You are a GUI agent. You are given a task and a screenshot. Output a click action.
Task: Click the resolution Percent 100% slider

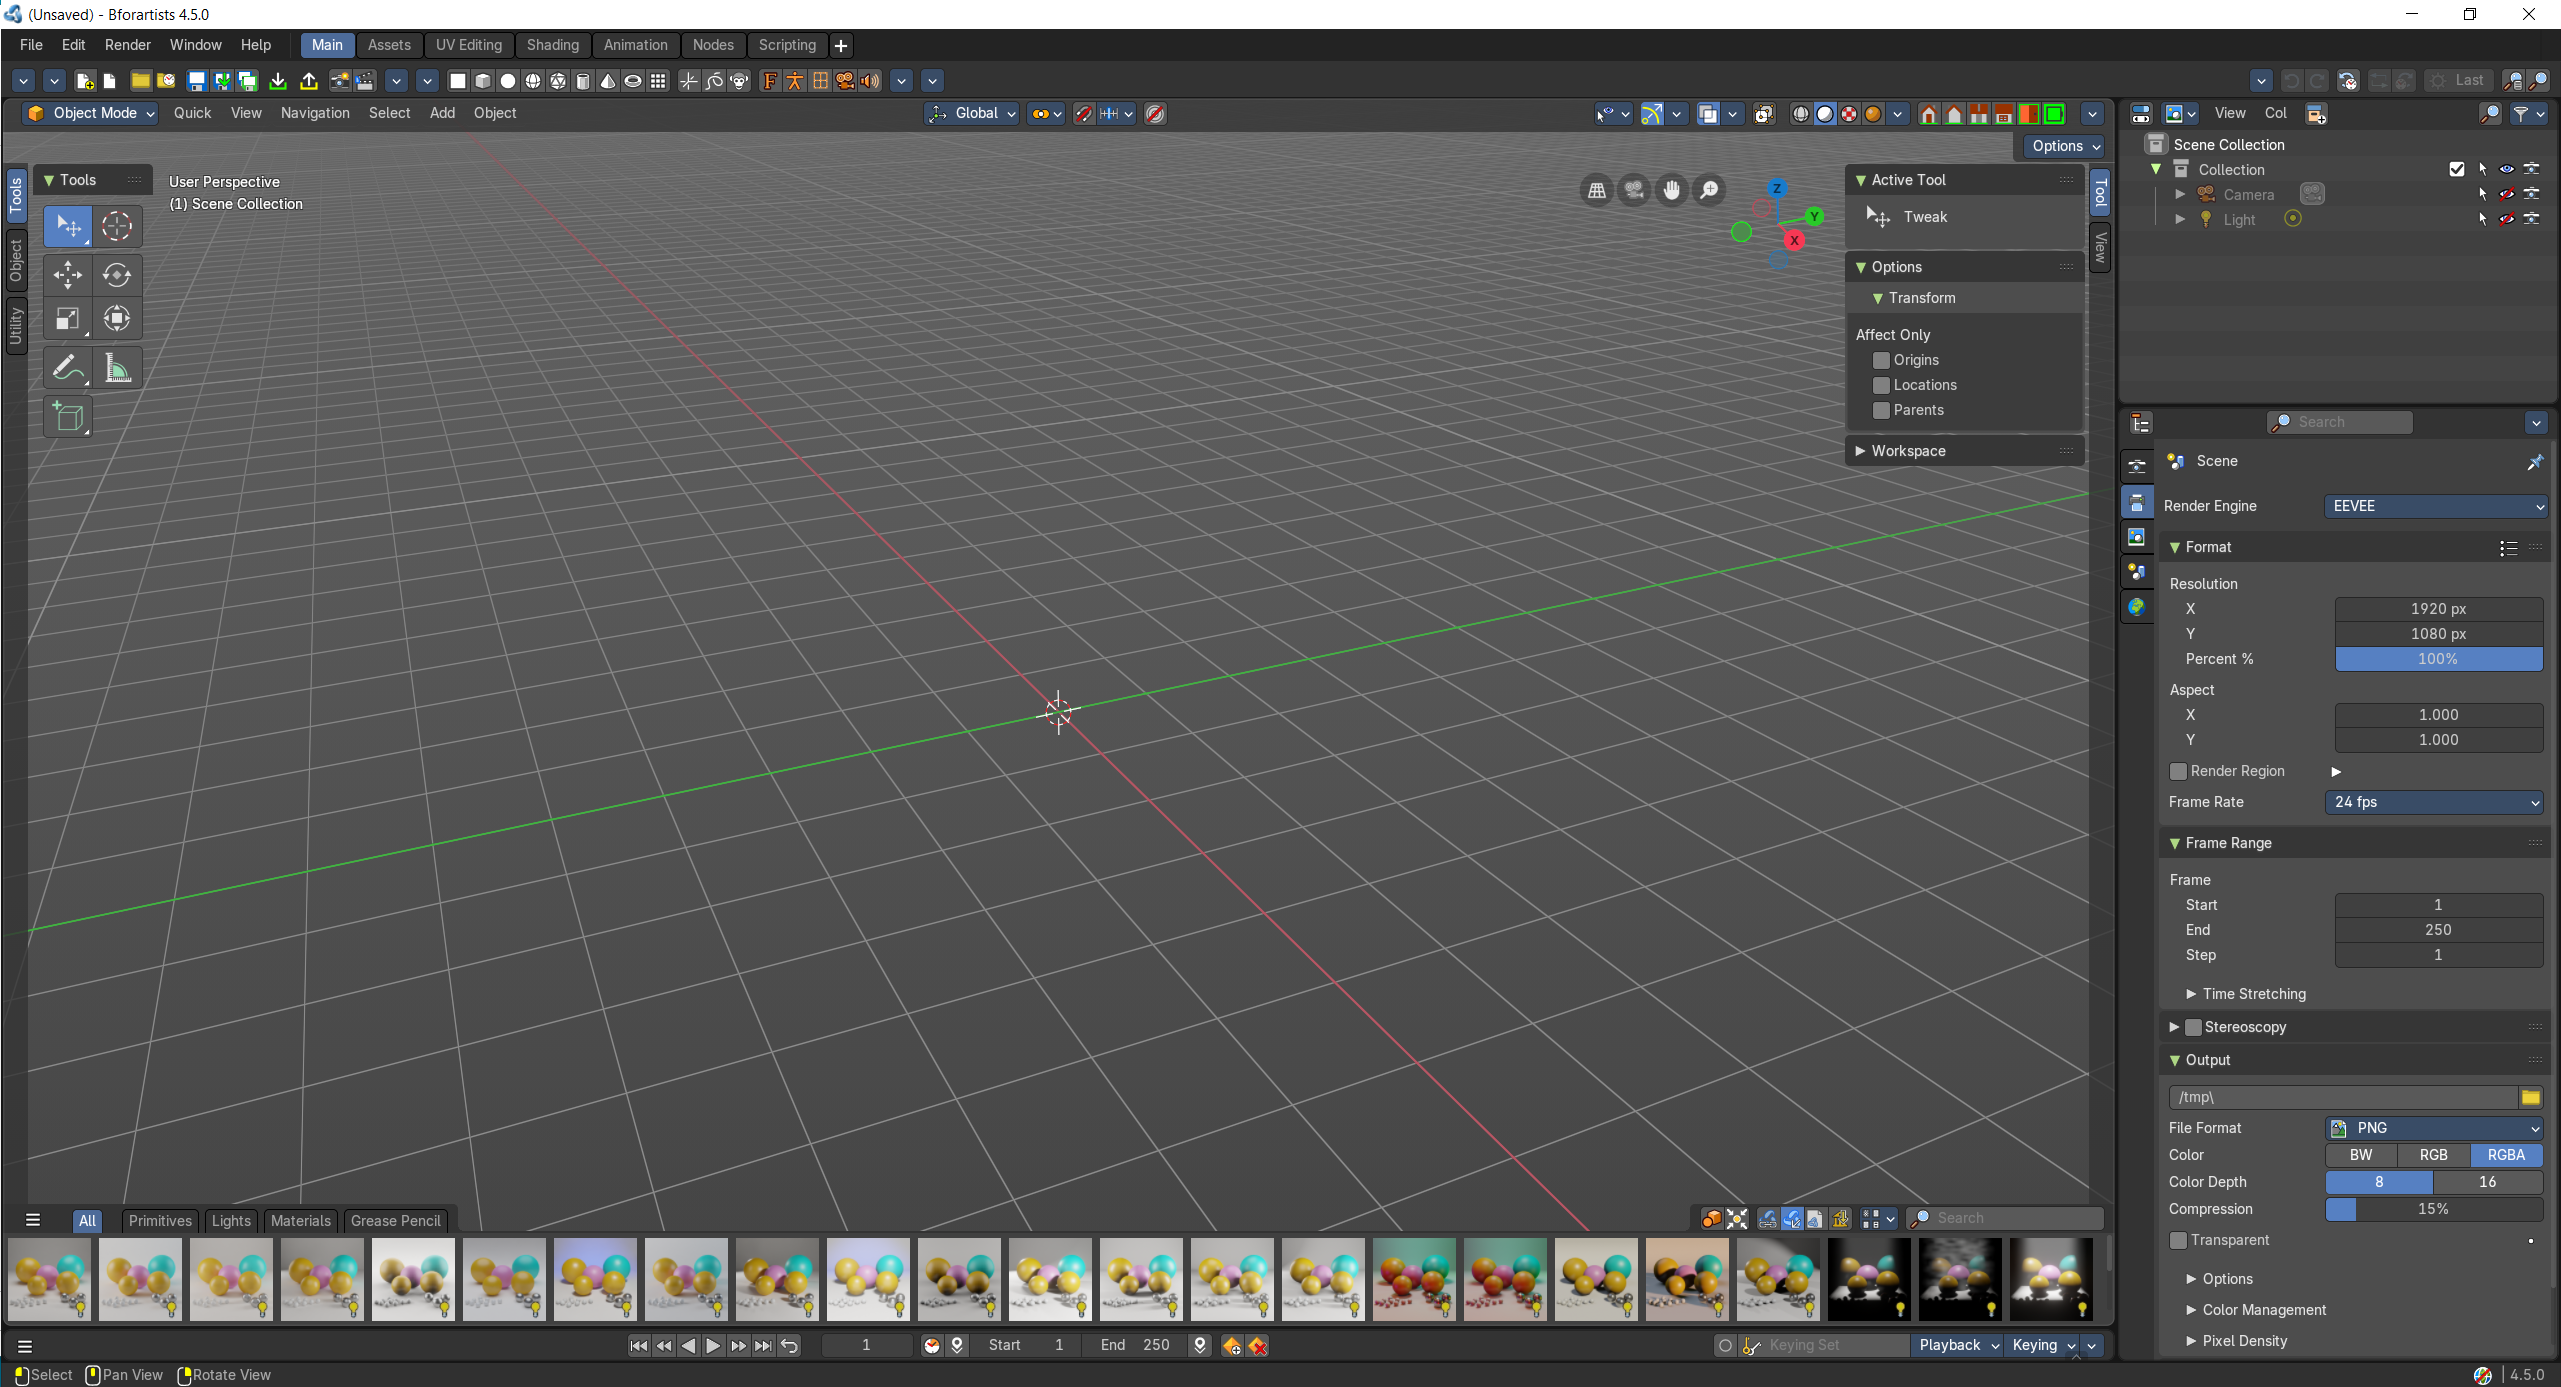[x=2438, y=659]
